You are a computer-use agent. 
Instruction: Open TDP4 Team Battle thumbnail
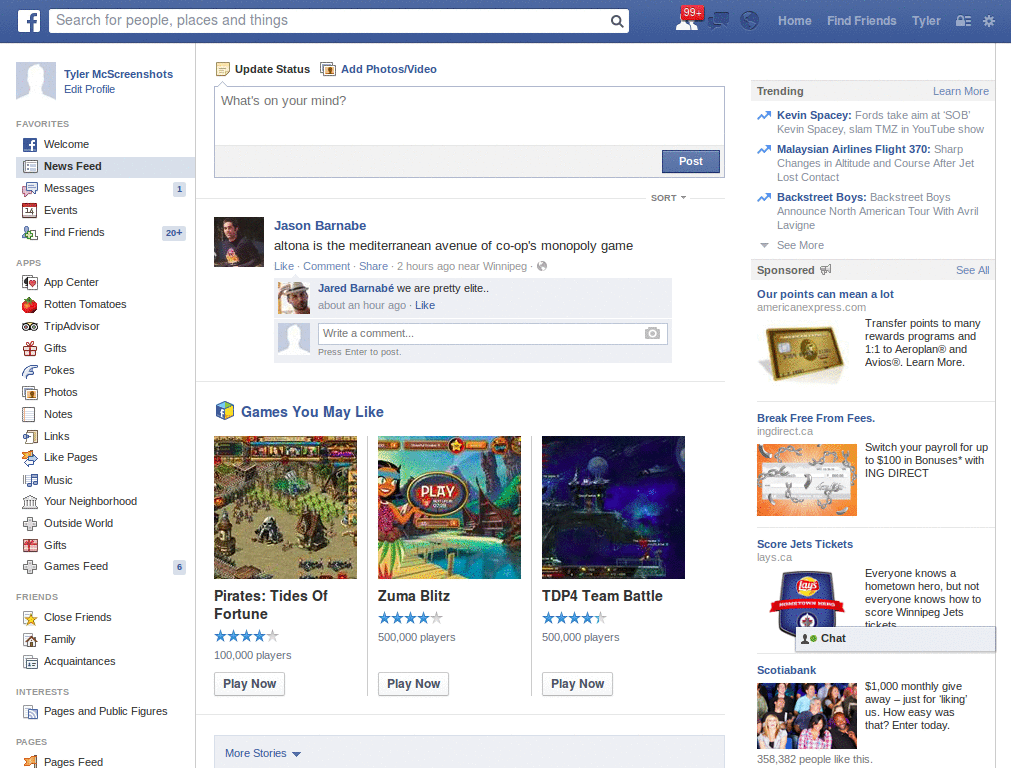[x=613, y=507]
